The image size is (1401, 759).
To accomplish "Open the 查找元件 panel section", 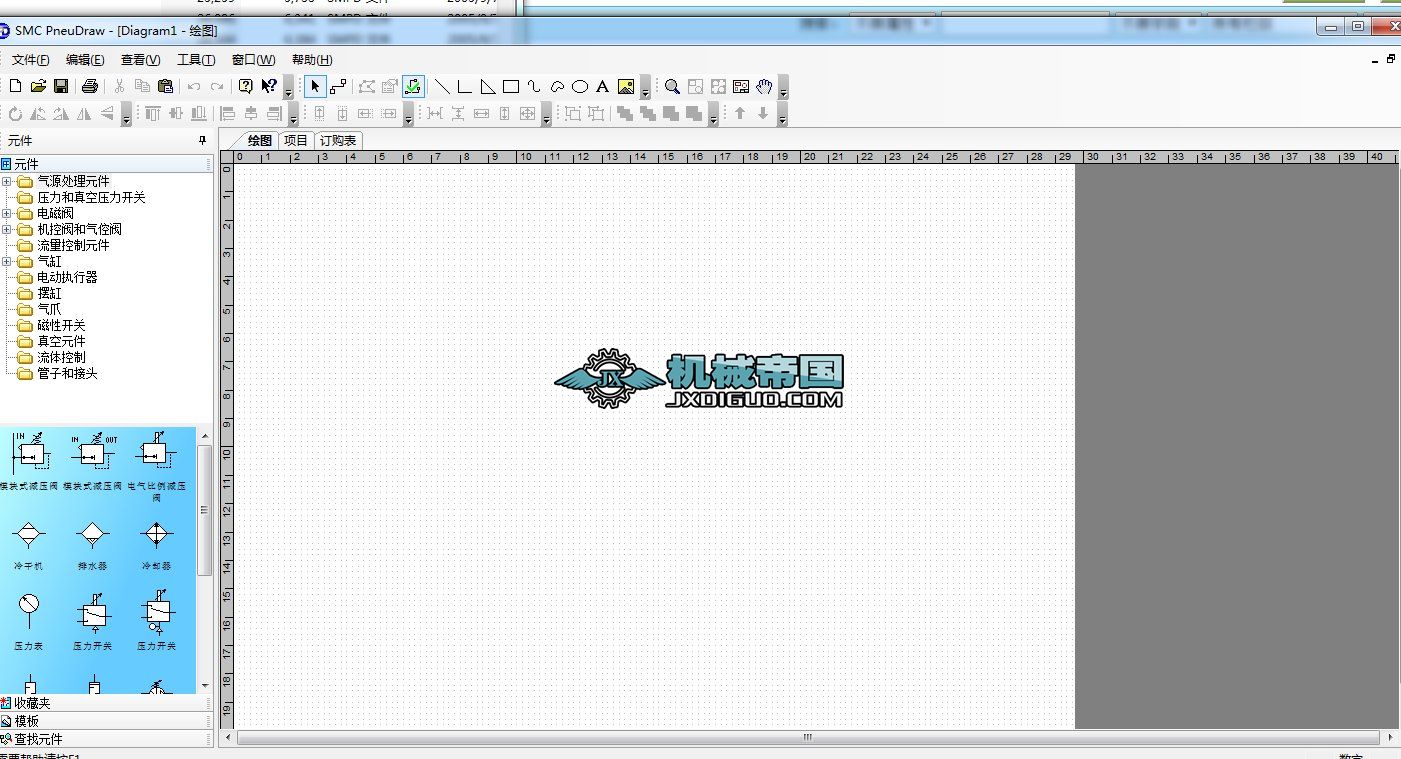I will (x=107, y=739).
